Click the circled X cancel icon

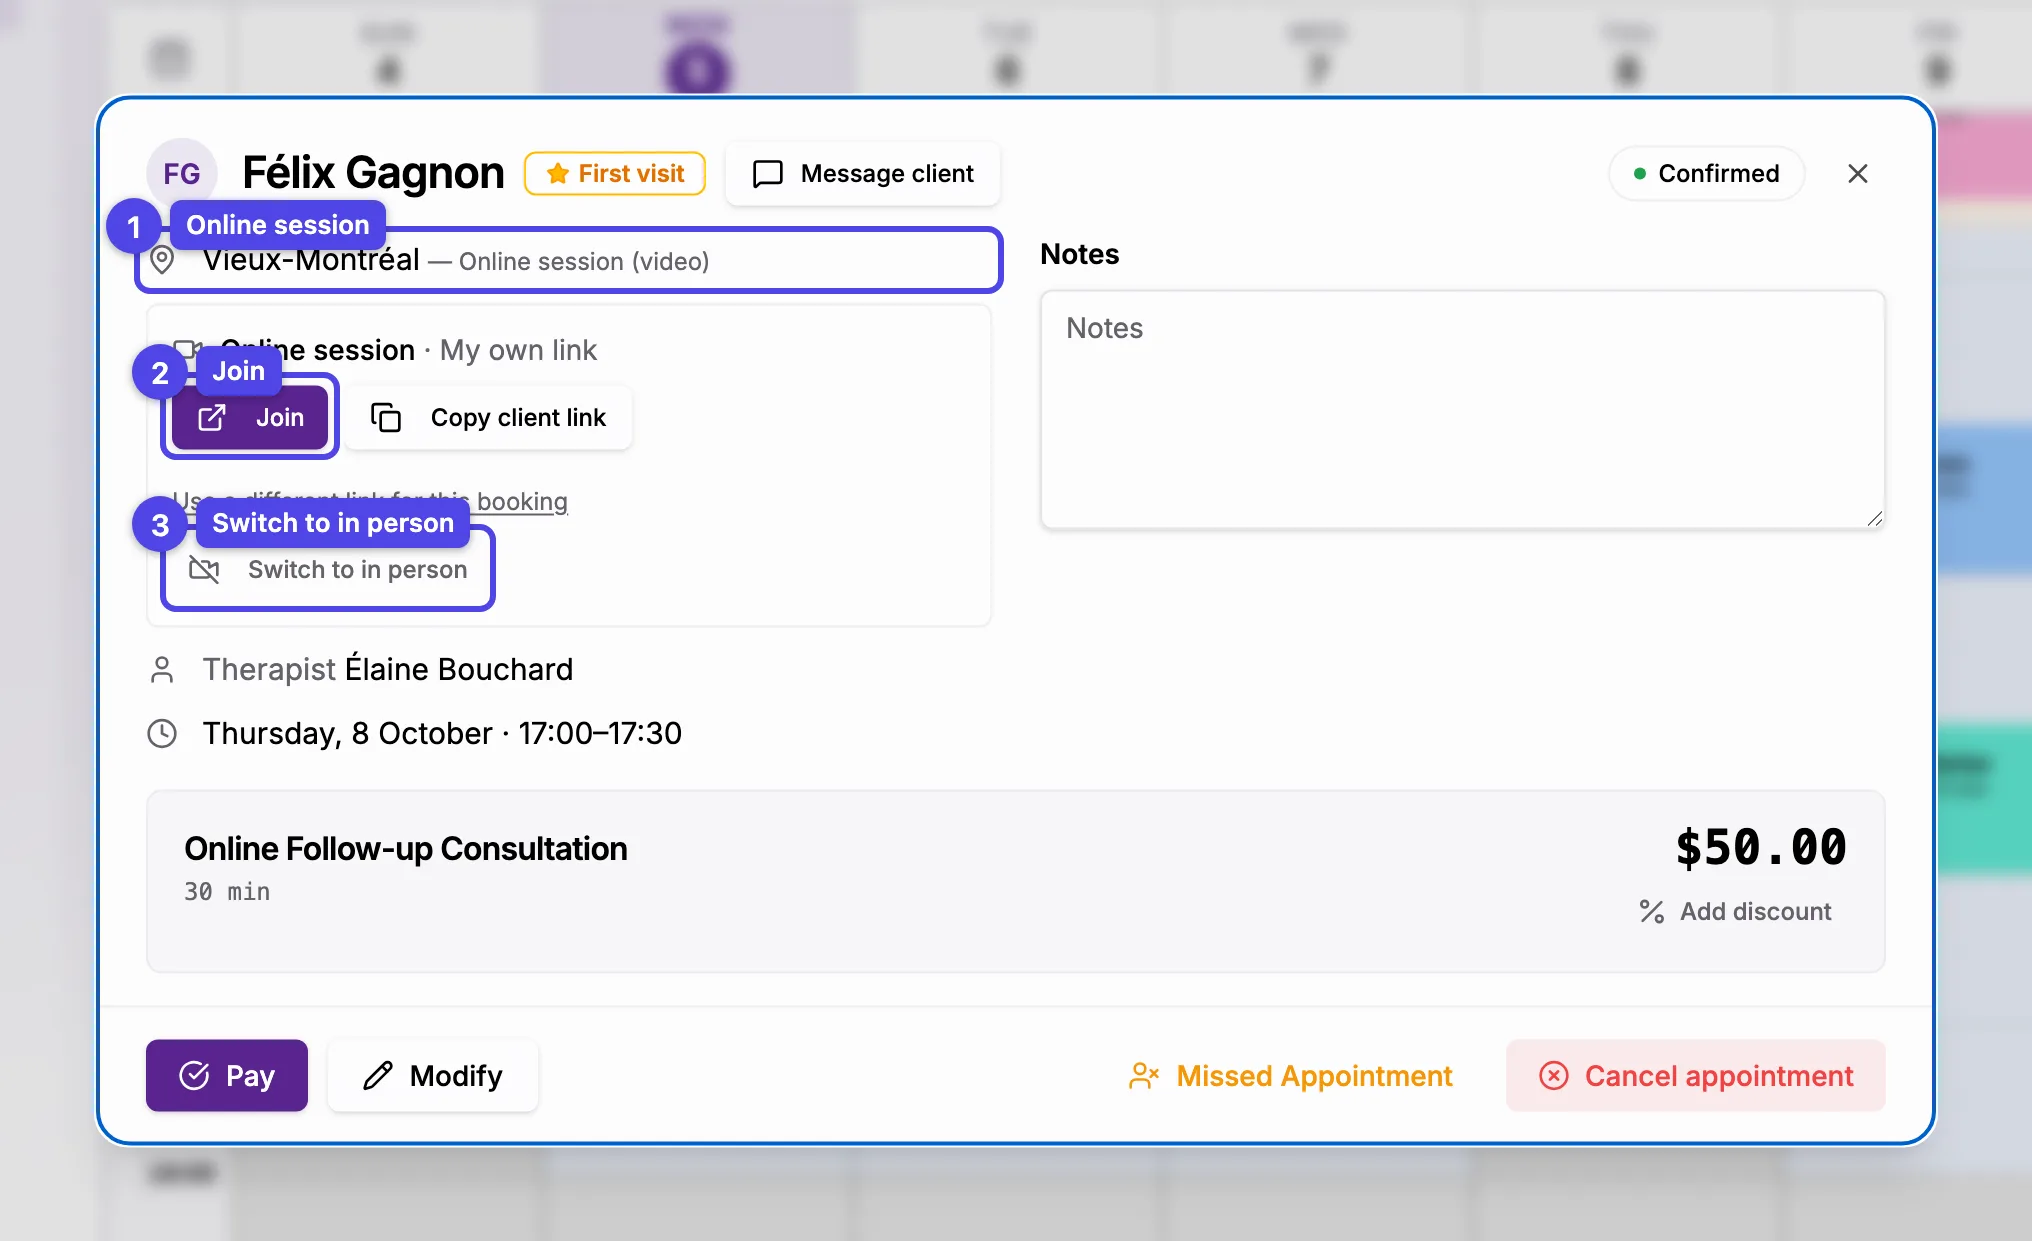tap(1554, 1076)
